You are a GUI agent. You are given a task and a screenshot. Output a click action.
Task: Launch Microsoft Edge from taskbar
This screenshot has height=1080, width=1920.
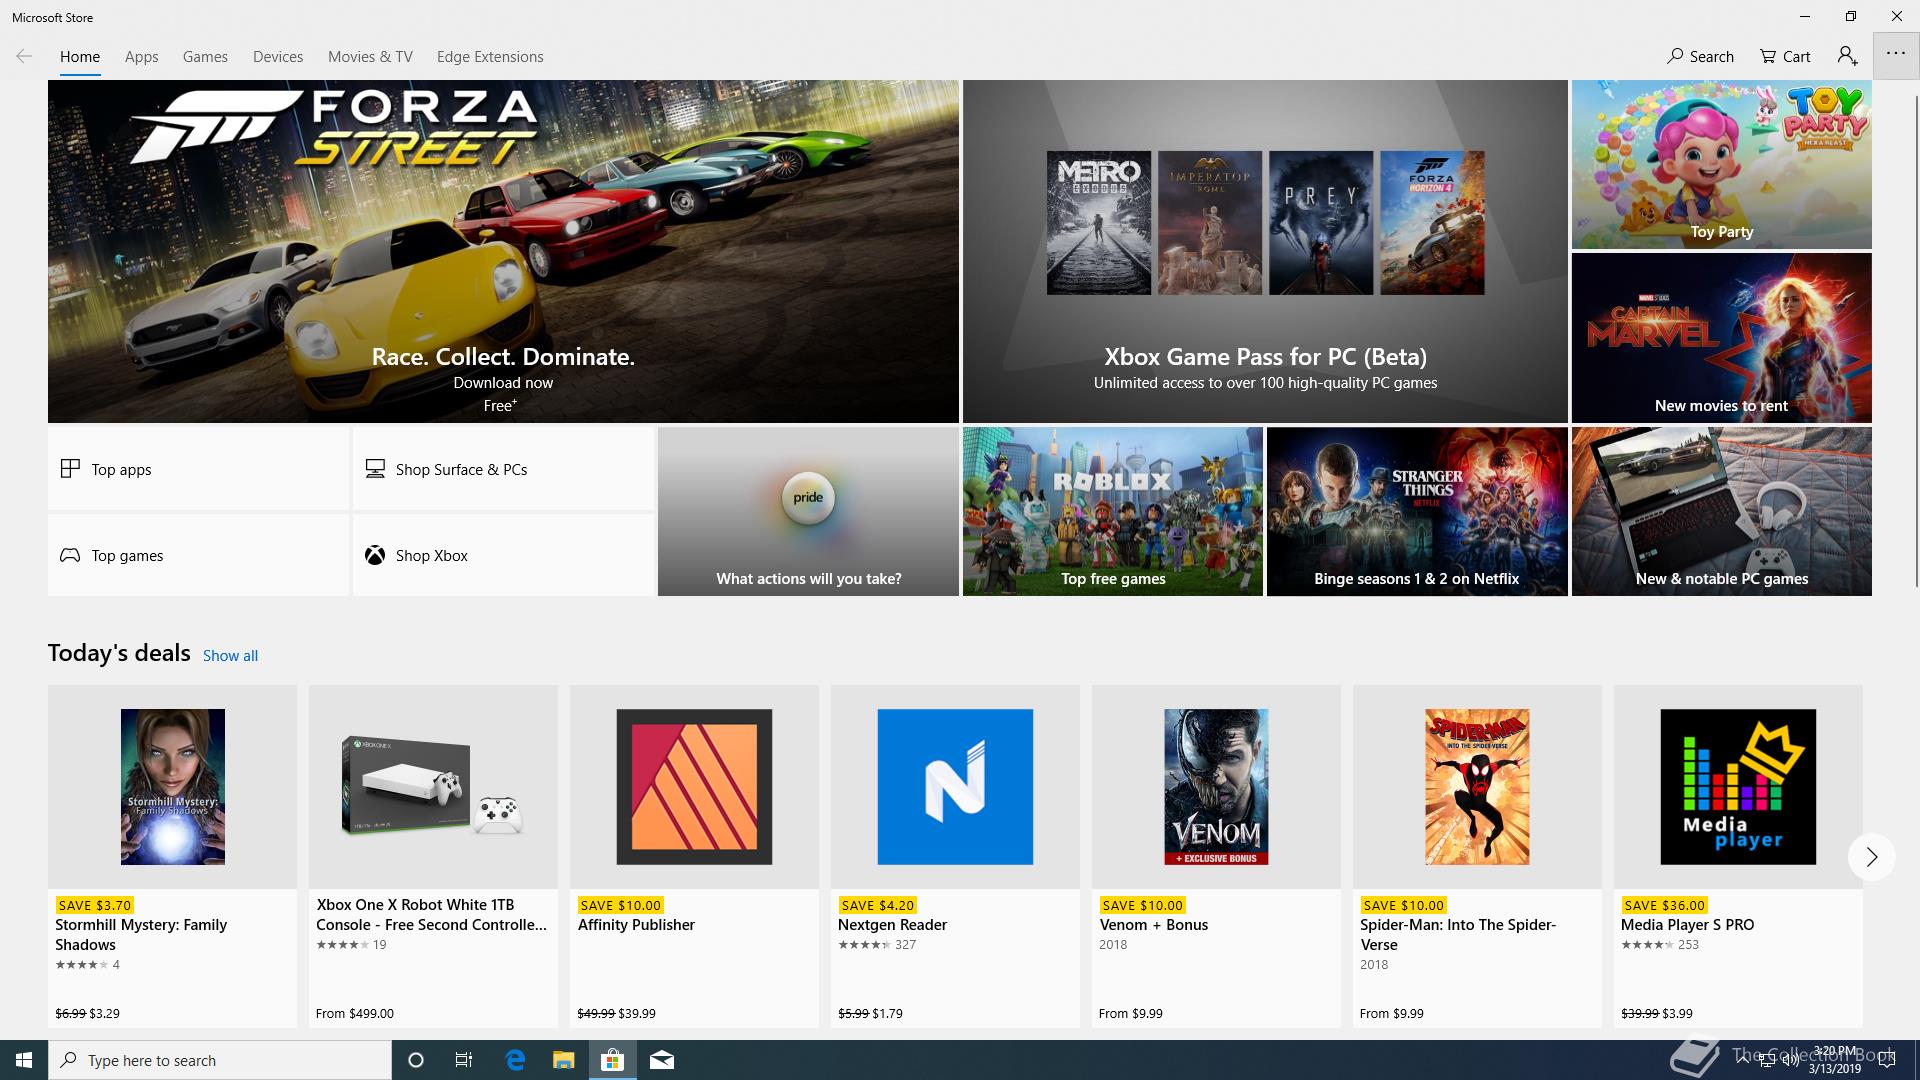(515, 1060)
